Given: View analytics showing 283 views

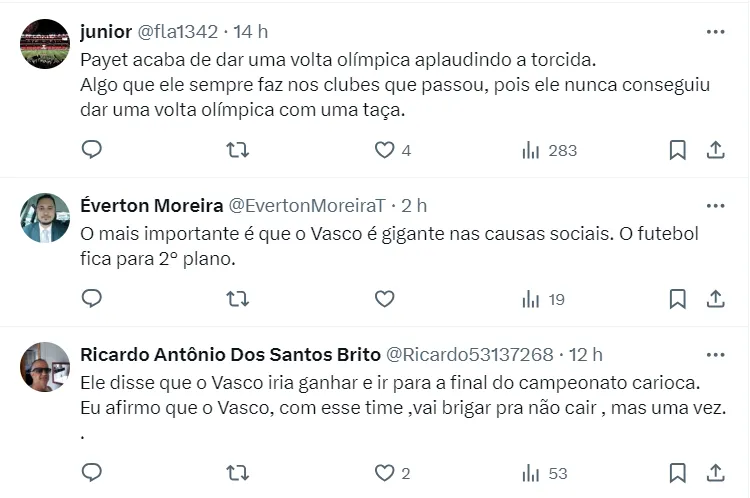Looking at the screenshot, I should 549,150.
